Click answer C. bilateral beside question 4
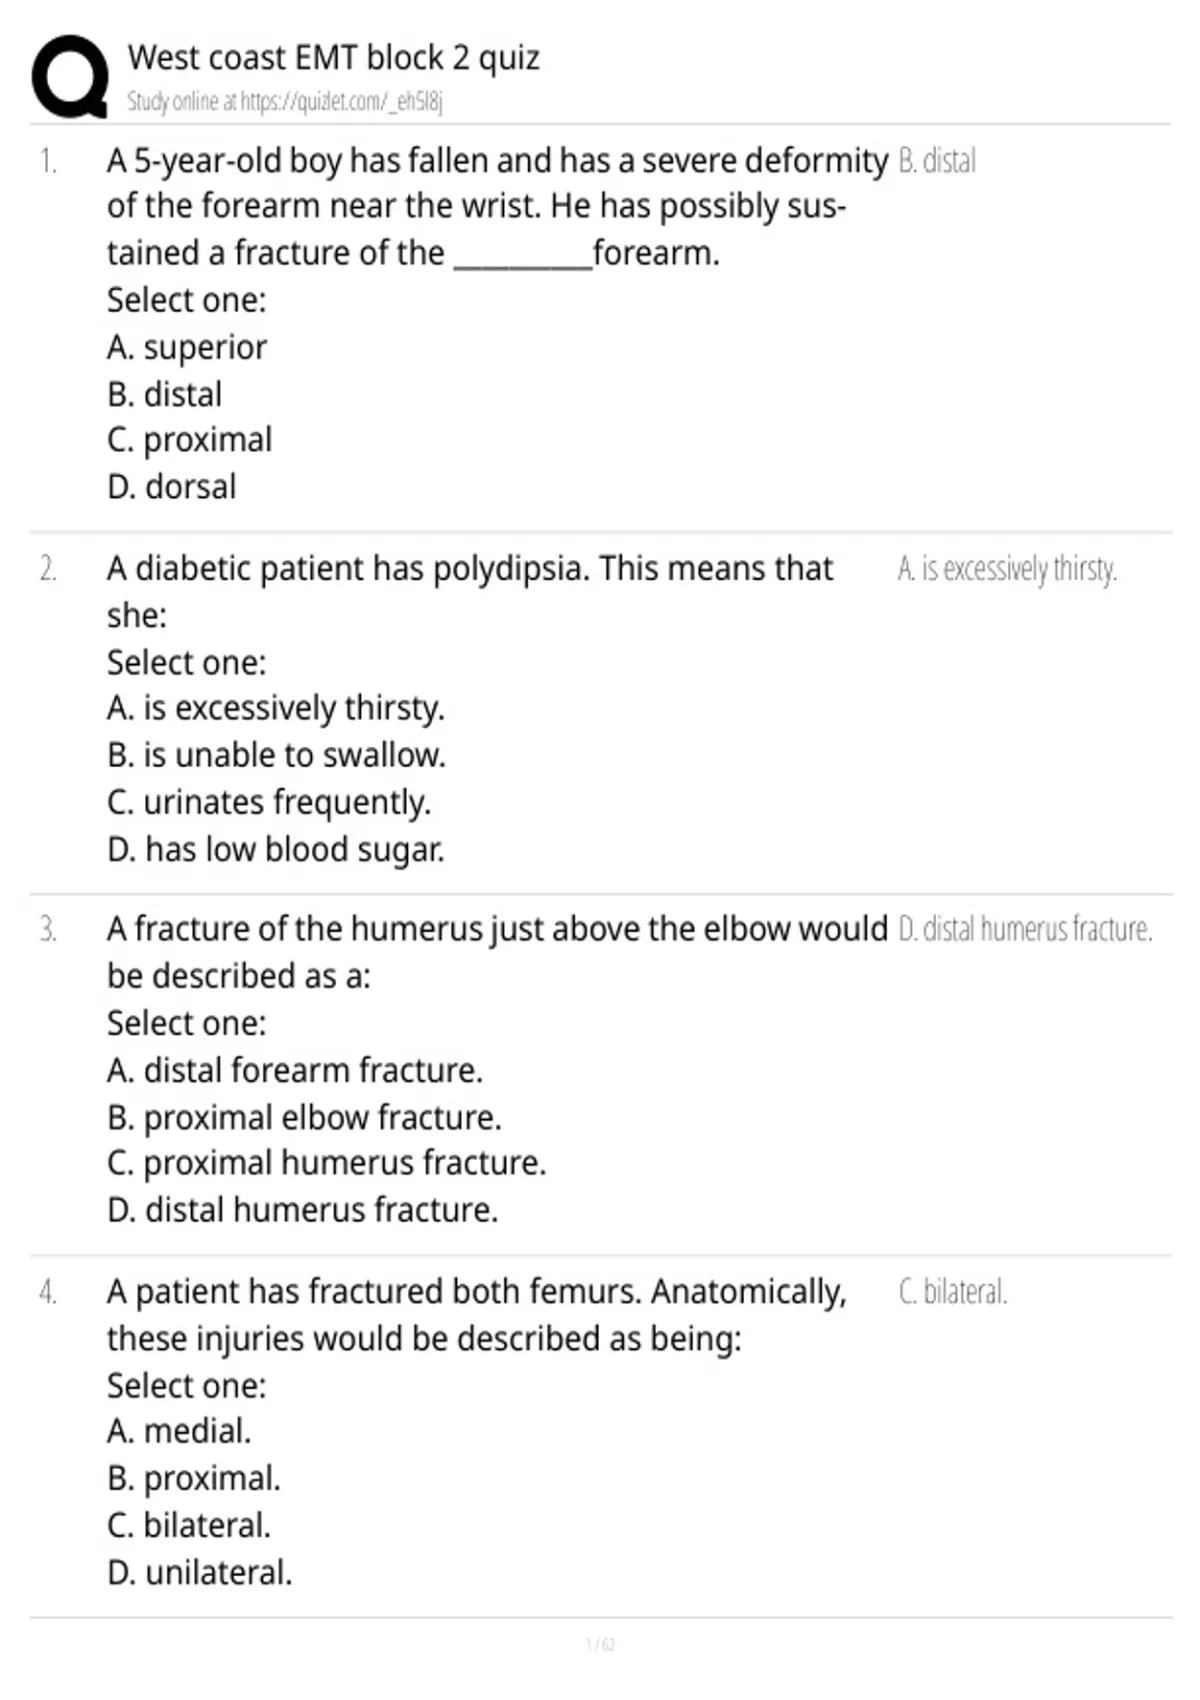 pos(952,1292)
